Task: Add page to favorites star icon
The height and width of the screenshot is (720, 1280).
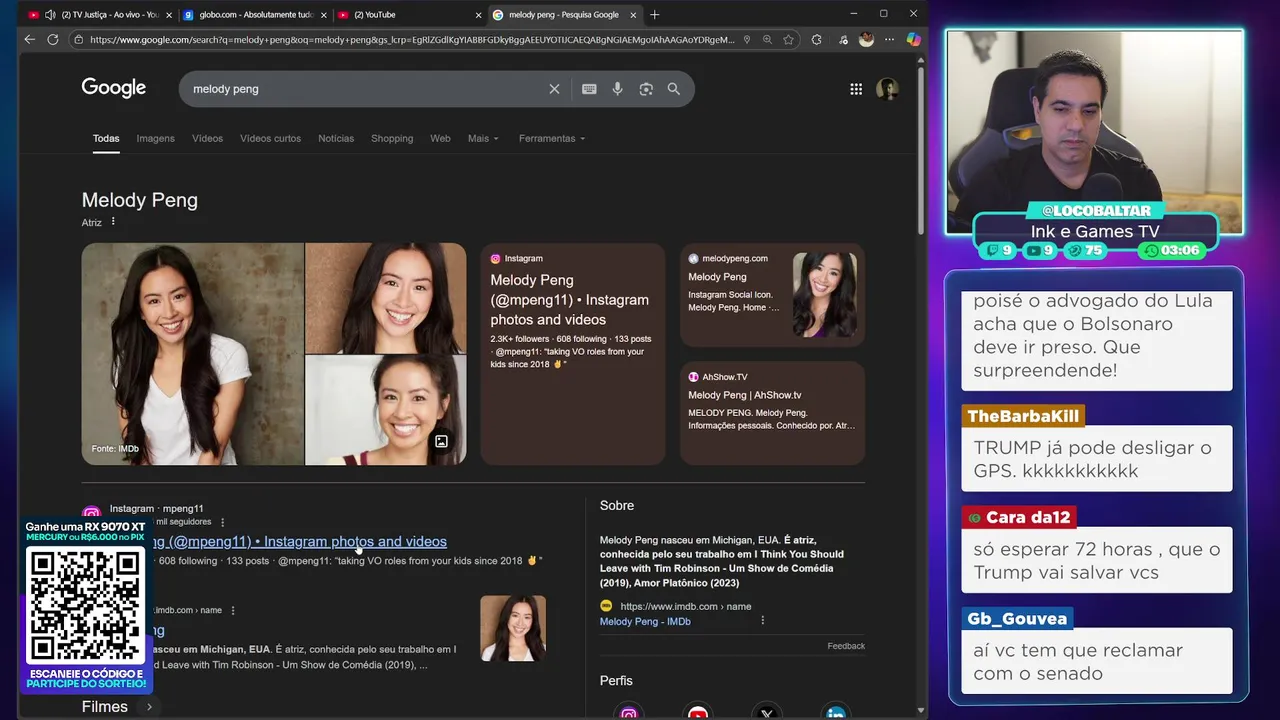Action: (789, 39)
